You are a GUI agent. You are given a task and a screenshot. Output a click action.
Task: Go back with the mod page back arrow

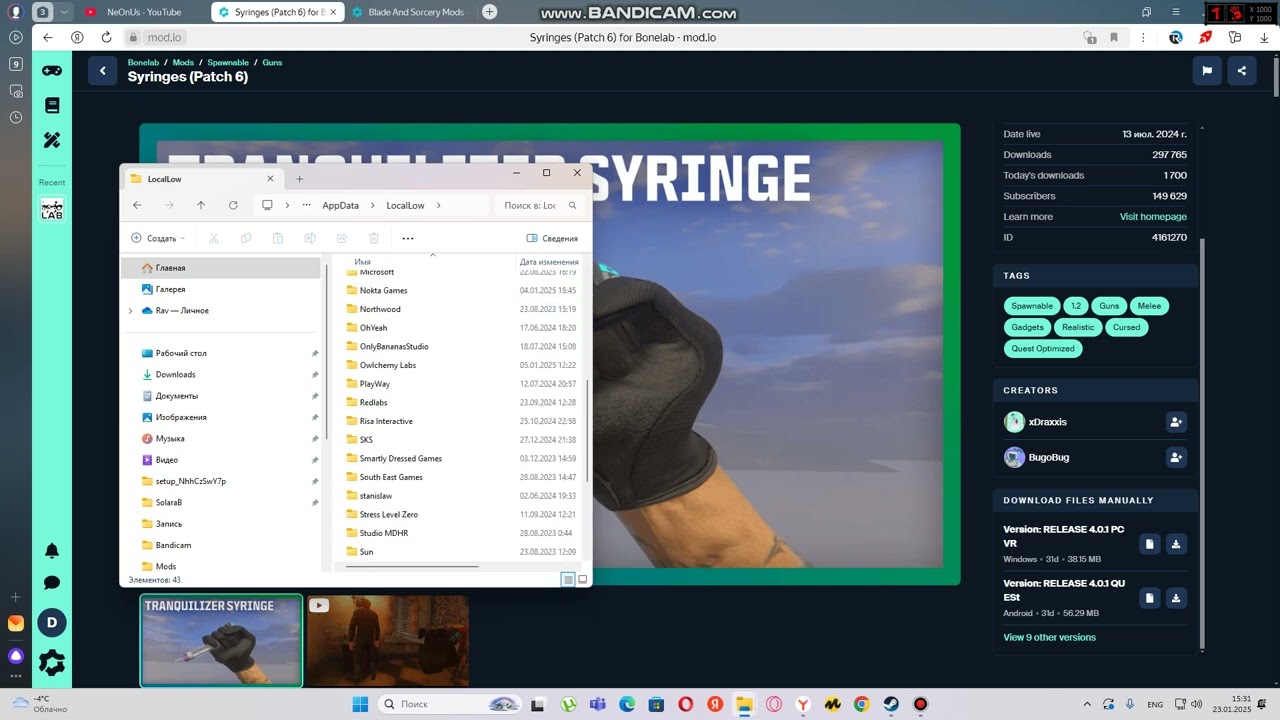[102, 71]
